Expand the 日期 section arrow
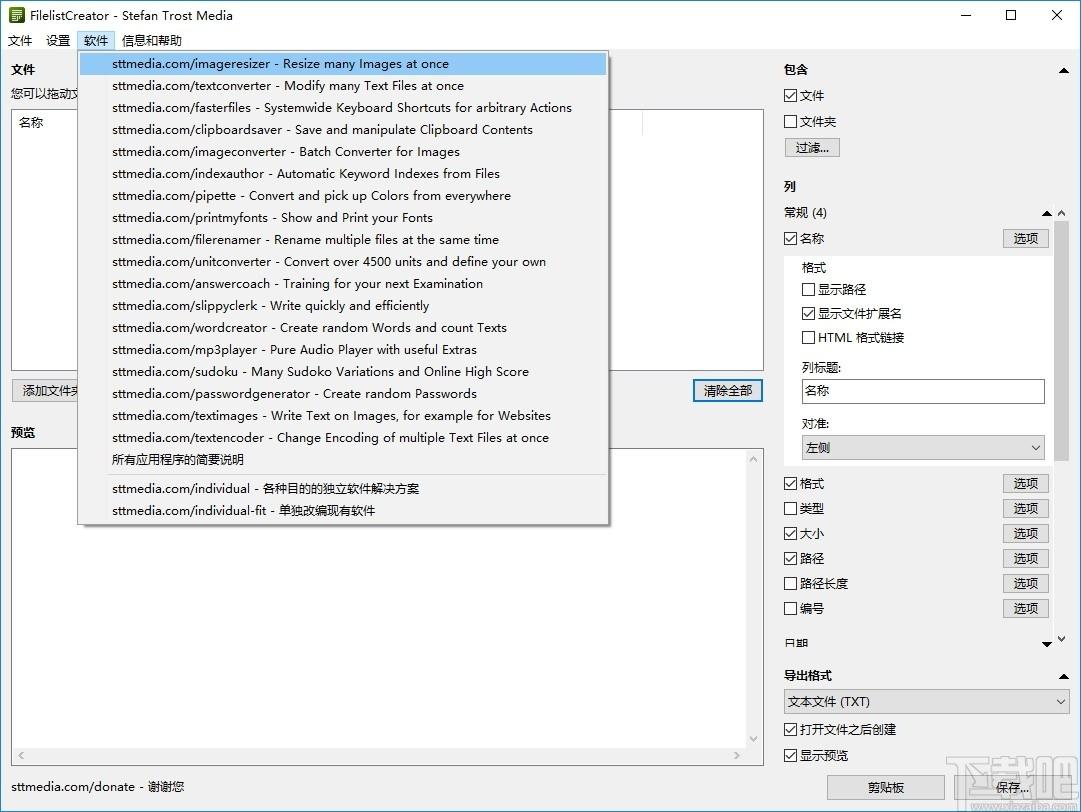This screenshot has width=1081, height=812. coord(1047,644)
